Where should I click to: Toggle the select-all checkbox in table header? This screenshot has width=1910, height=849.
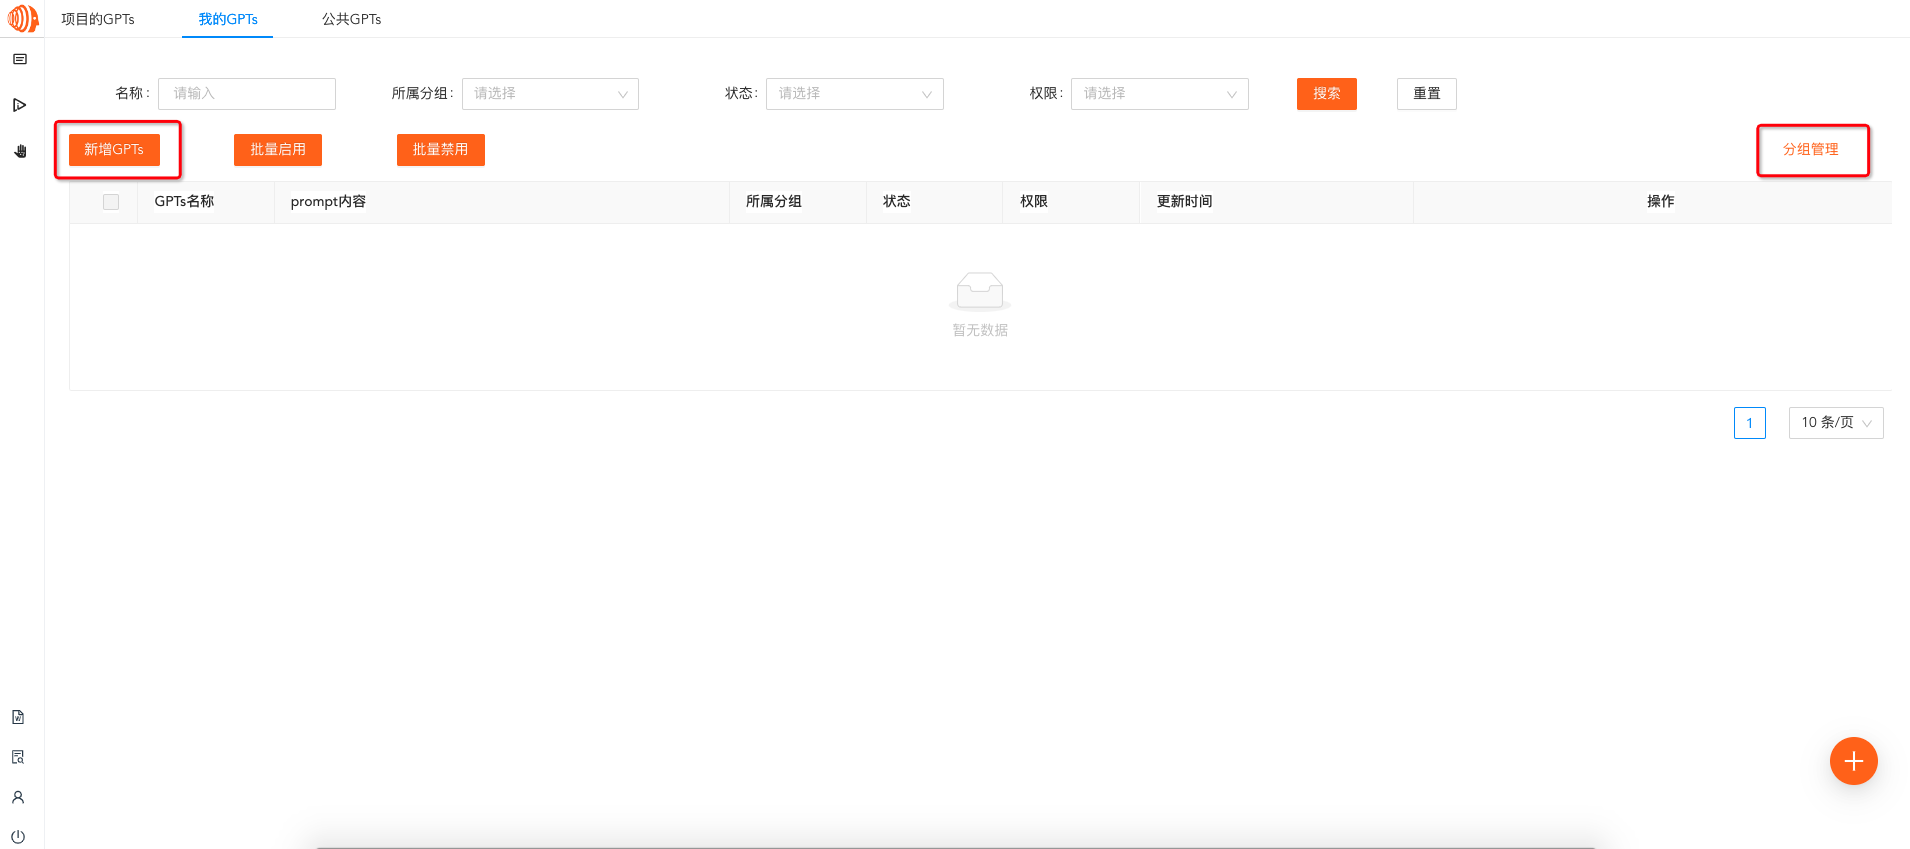111,202
